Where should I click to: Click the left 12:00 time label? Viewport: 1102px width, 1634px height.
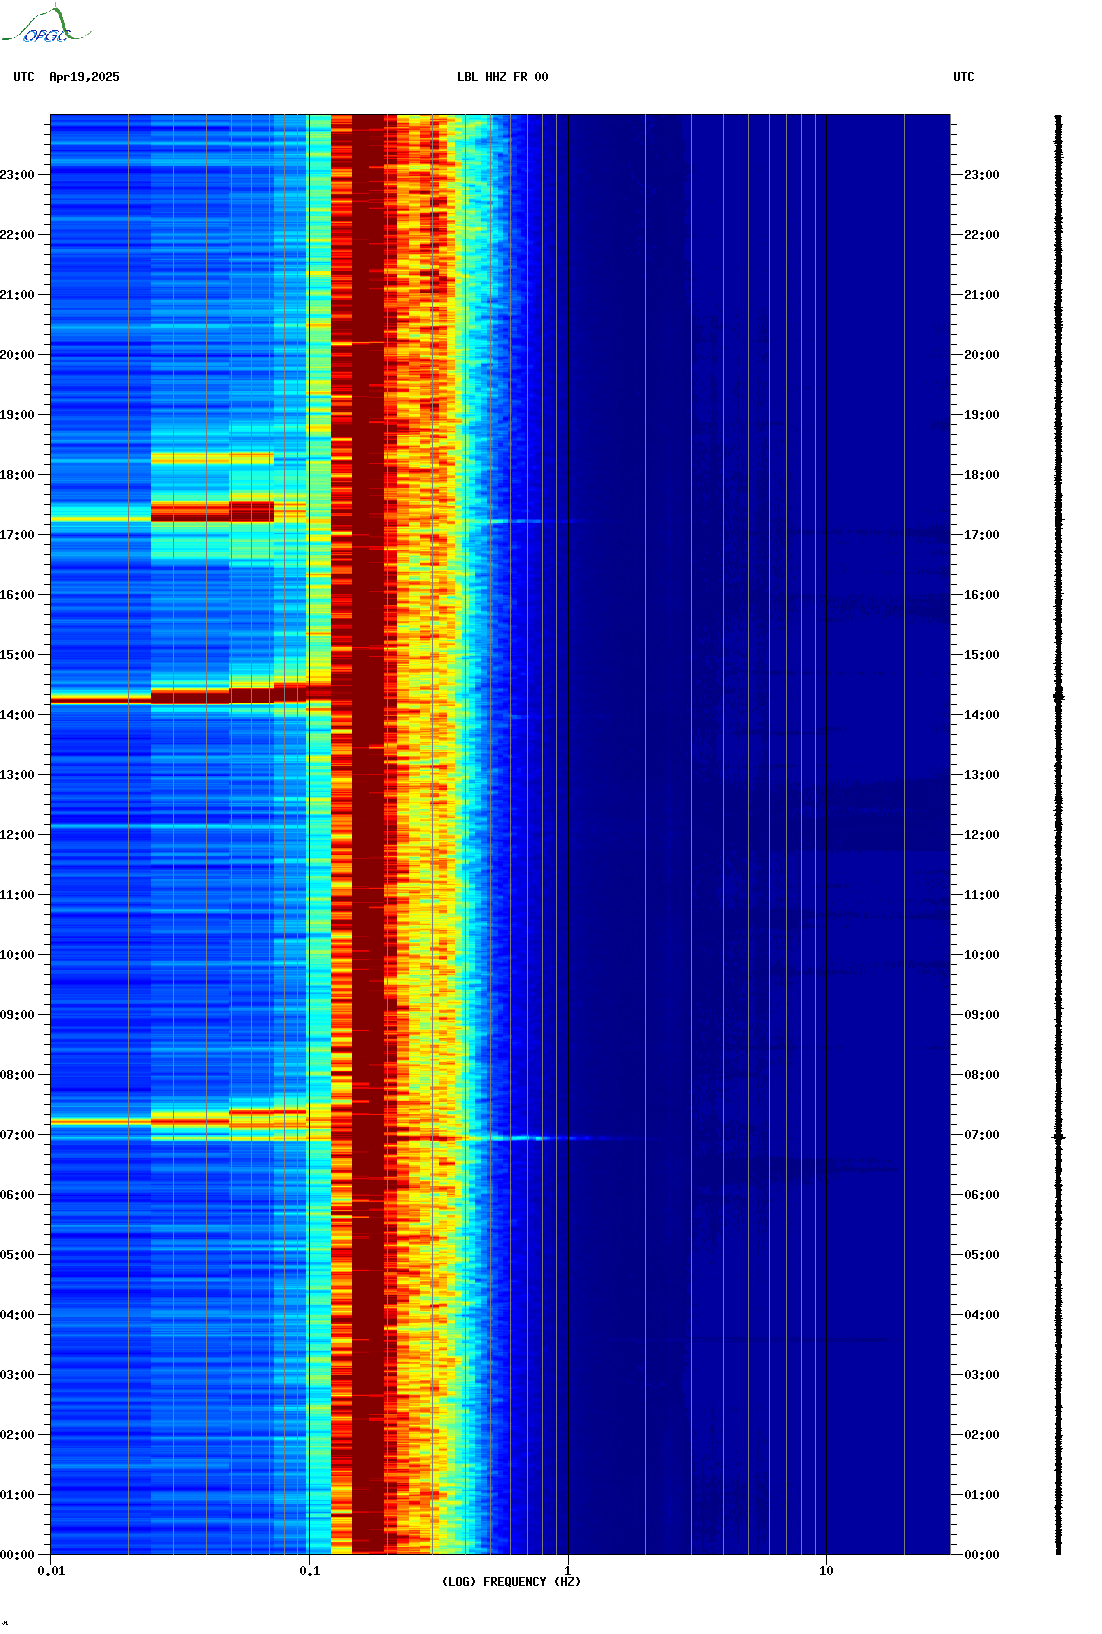click(x=17, y=835)
